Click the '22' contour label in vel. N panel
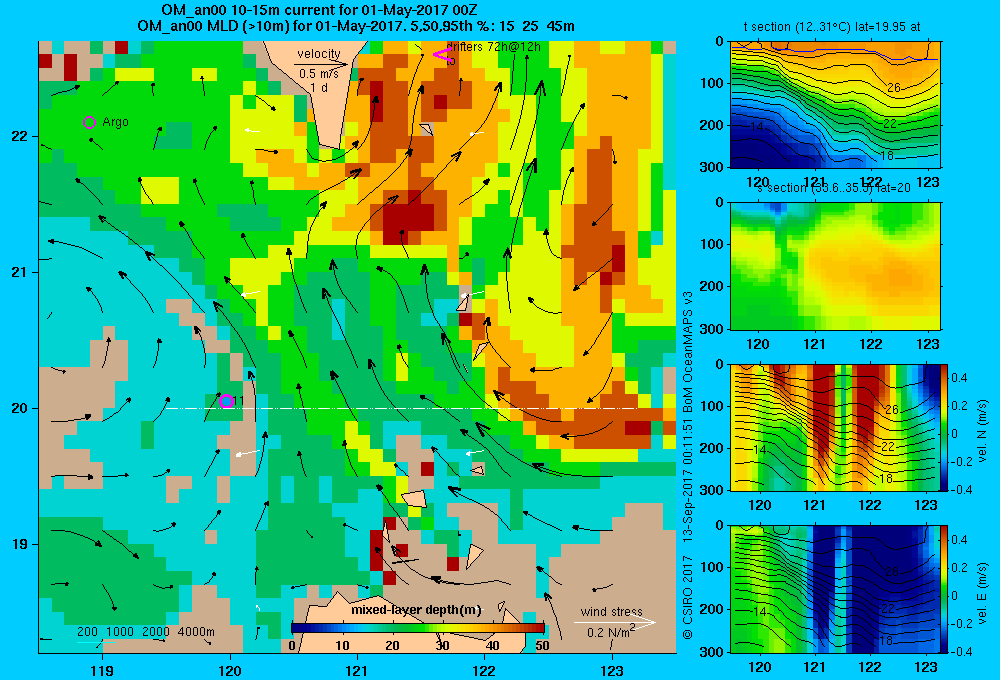The width and height of the screenshot is (1000, 680). point(888,447)
